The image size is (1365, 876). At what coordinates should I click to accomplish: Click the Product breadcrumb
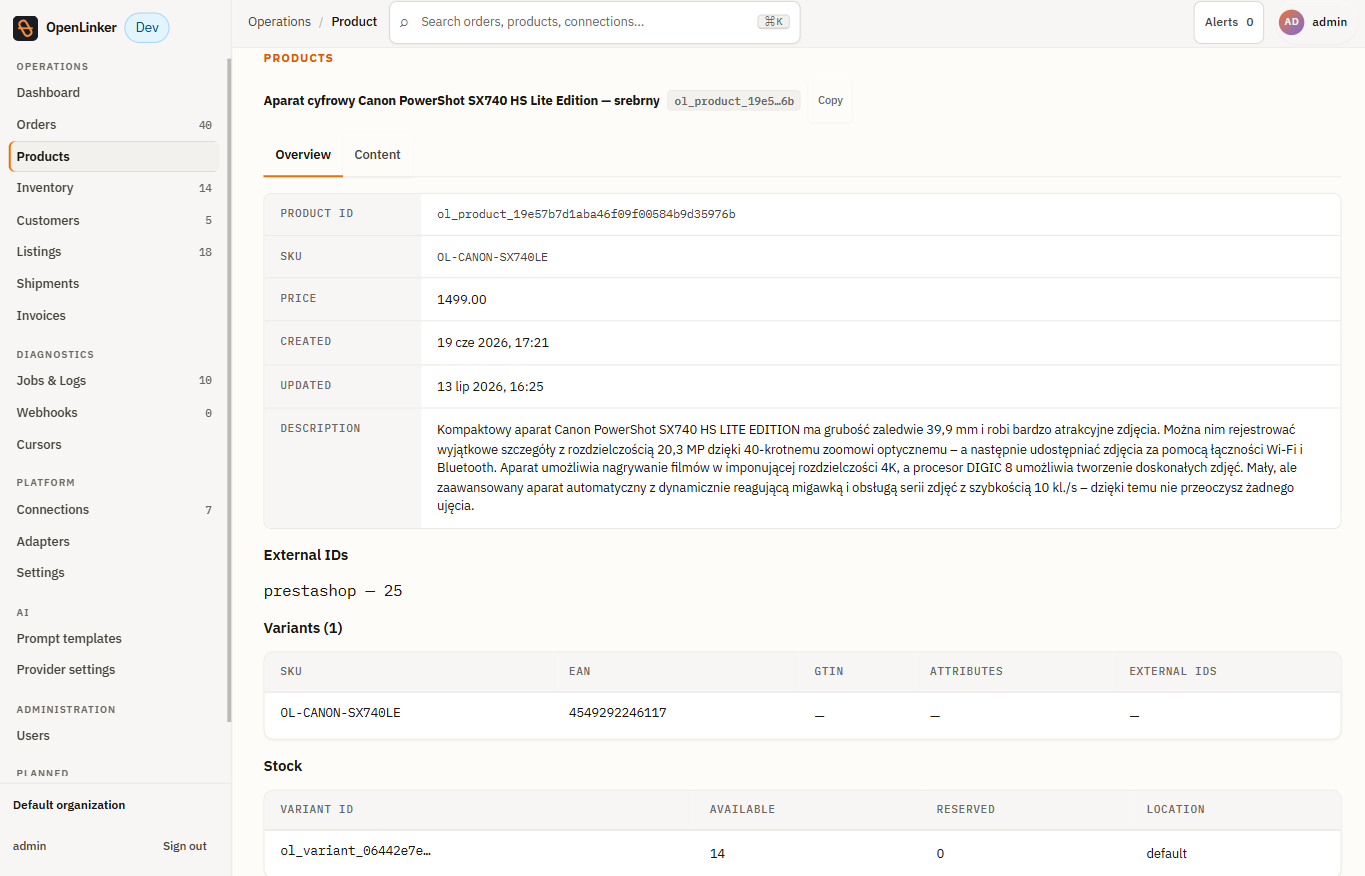pos(354,22)
